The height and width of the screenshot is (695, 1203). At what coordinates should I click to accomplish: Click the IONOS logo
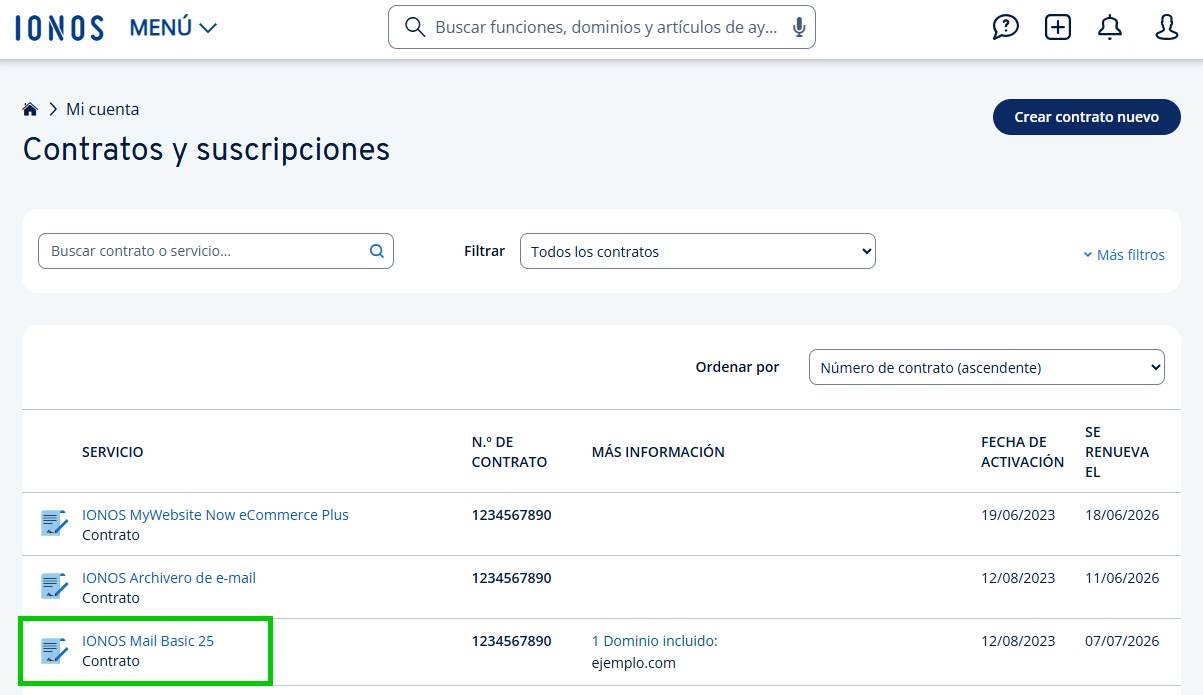click(x=60, y=27)
